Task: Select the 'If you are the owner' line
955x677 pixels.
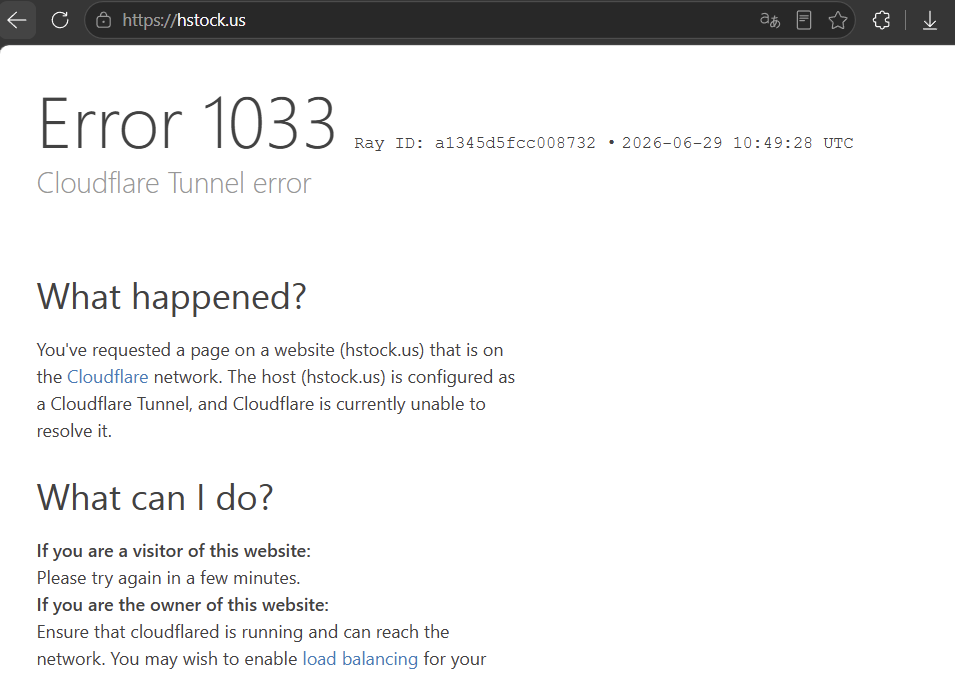Action: coord(182,605)
